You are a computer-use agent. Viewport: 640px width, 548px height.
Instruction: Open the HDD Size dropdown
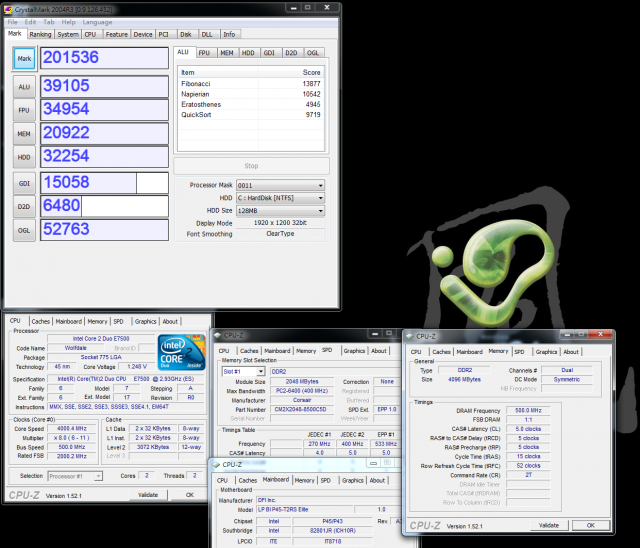[x=280, y=211]
